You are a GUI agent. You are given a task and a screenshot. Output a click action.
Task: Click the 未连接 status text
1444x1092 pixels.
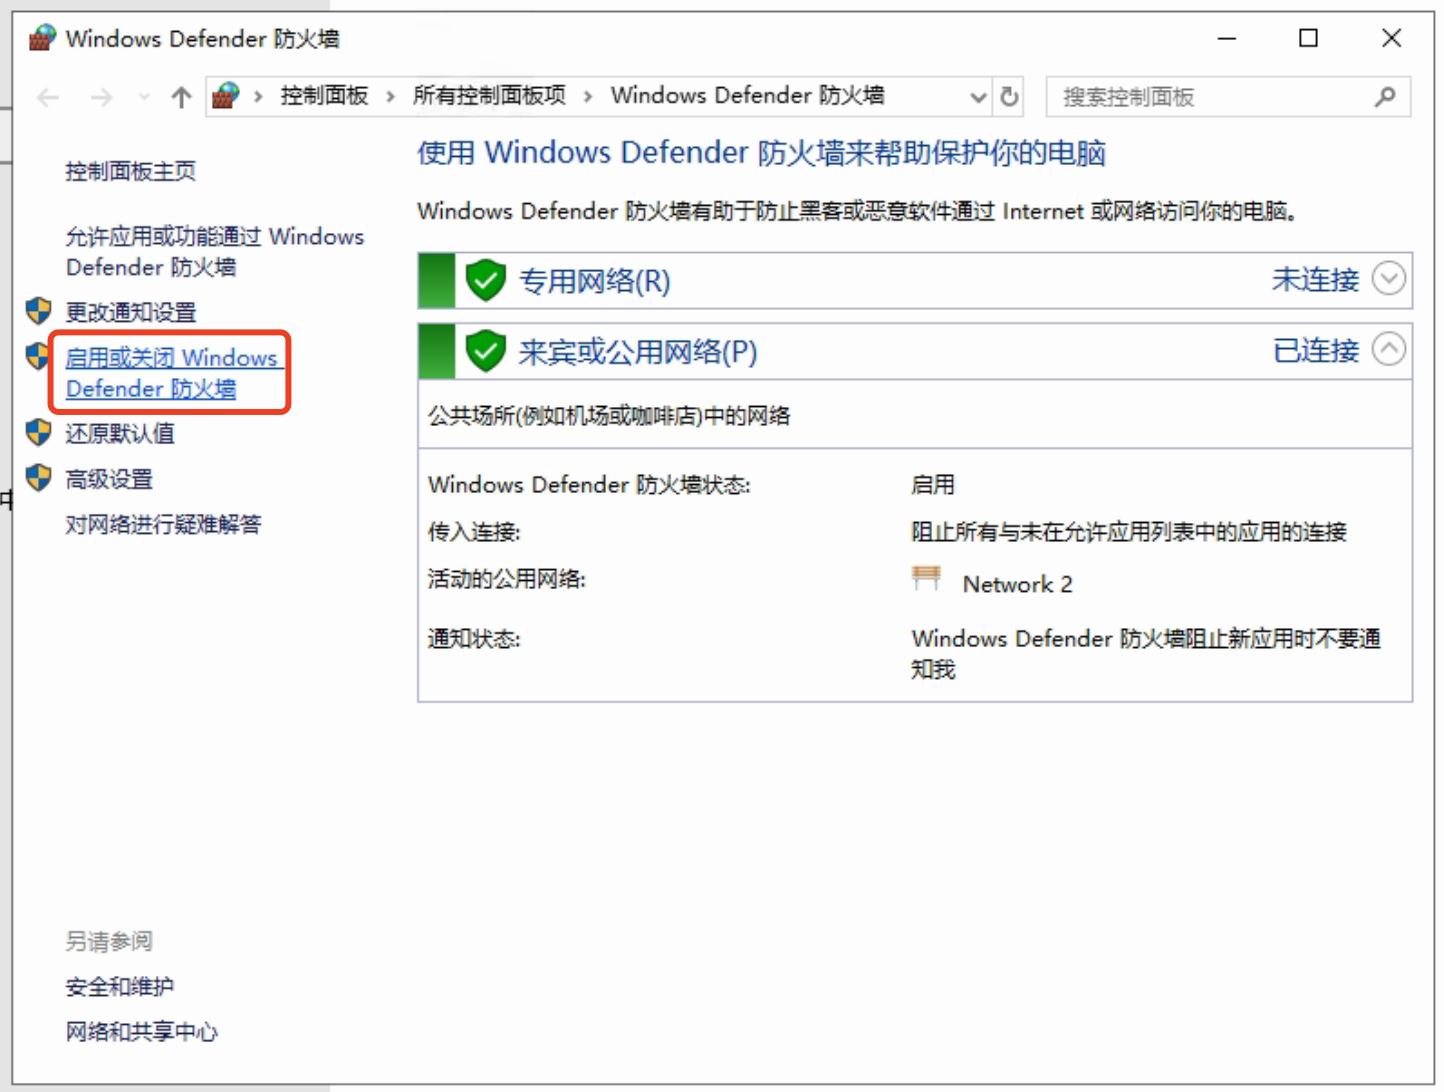pos(1315,279)
